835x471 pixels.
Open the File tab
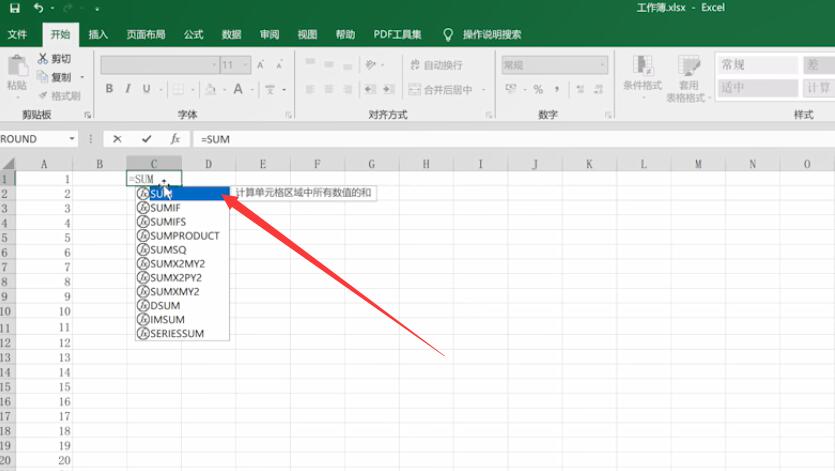point(17,35)
